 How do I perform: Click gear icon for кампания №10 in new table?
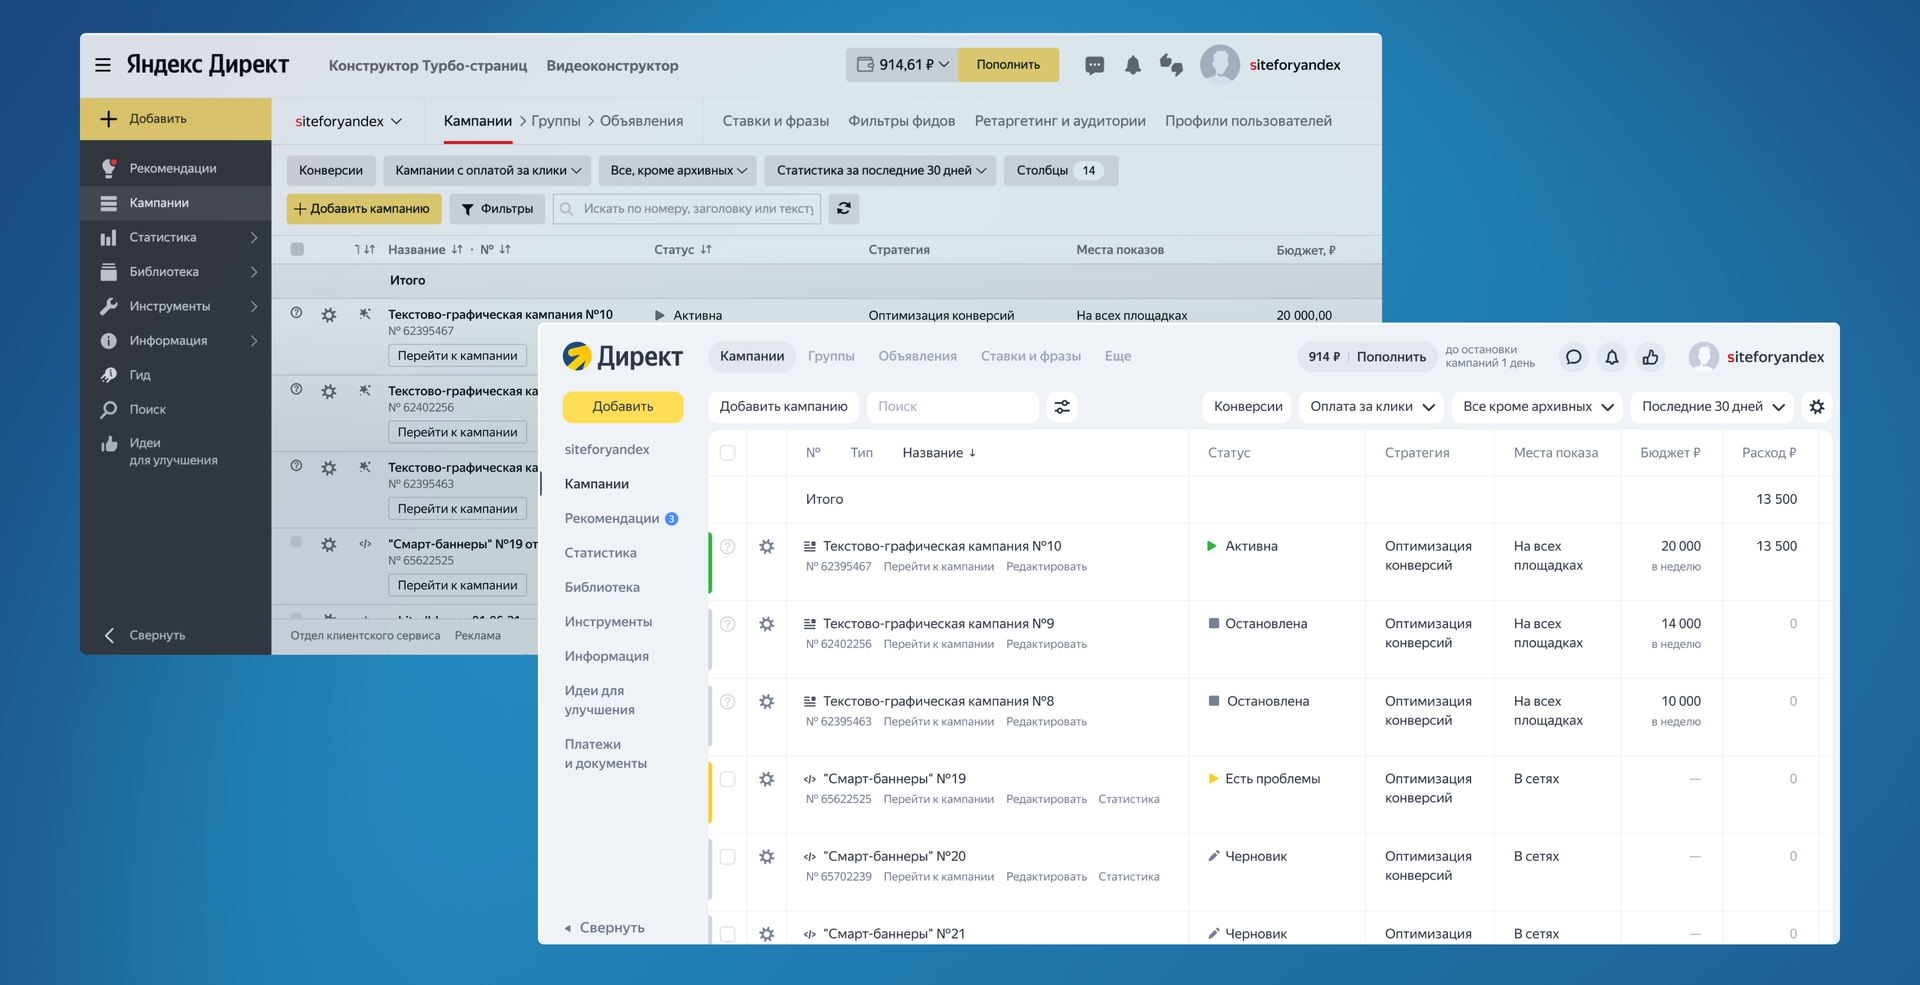(767, 547)
